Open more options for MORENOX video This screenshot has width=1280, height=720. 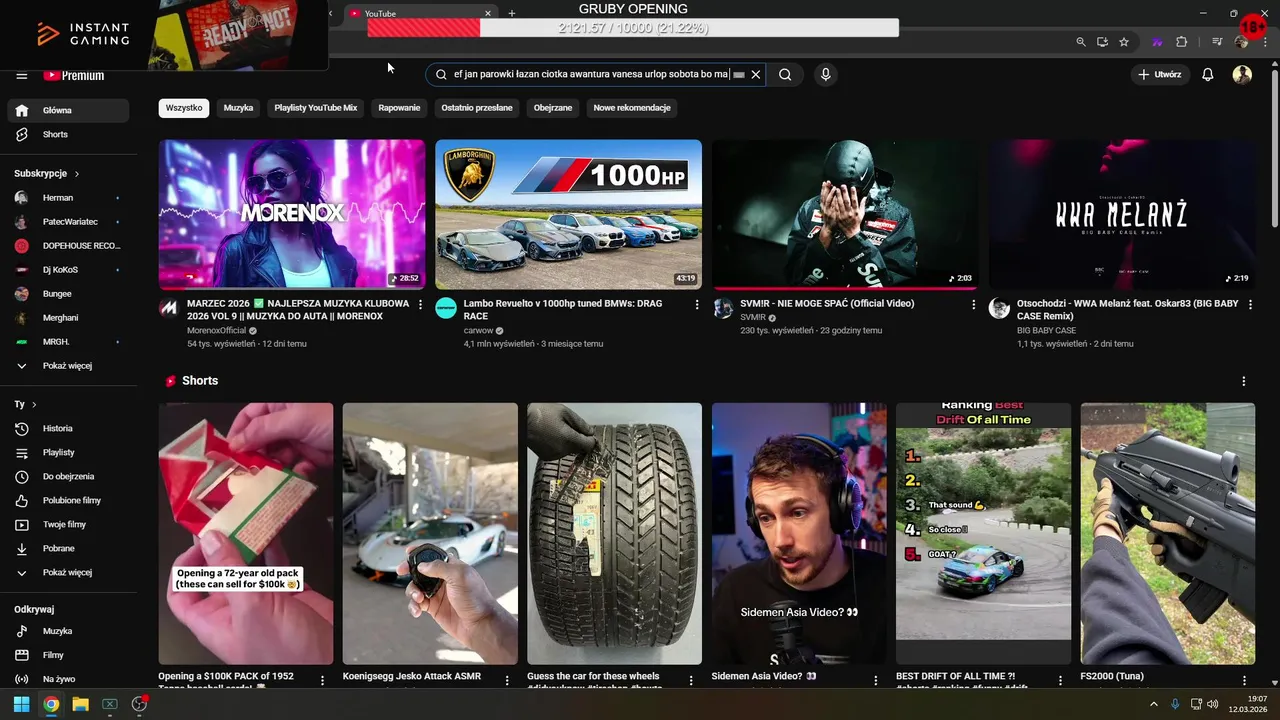point(420,304)
